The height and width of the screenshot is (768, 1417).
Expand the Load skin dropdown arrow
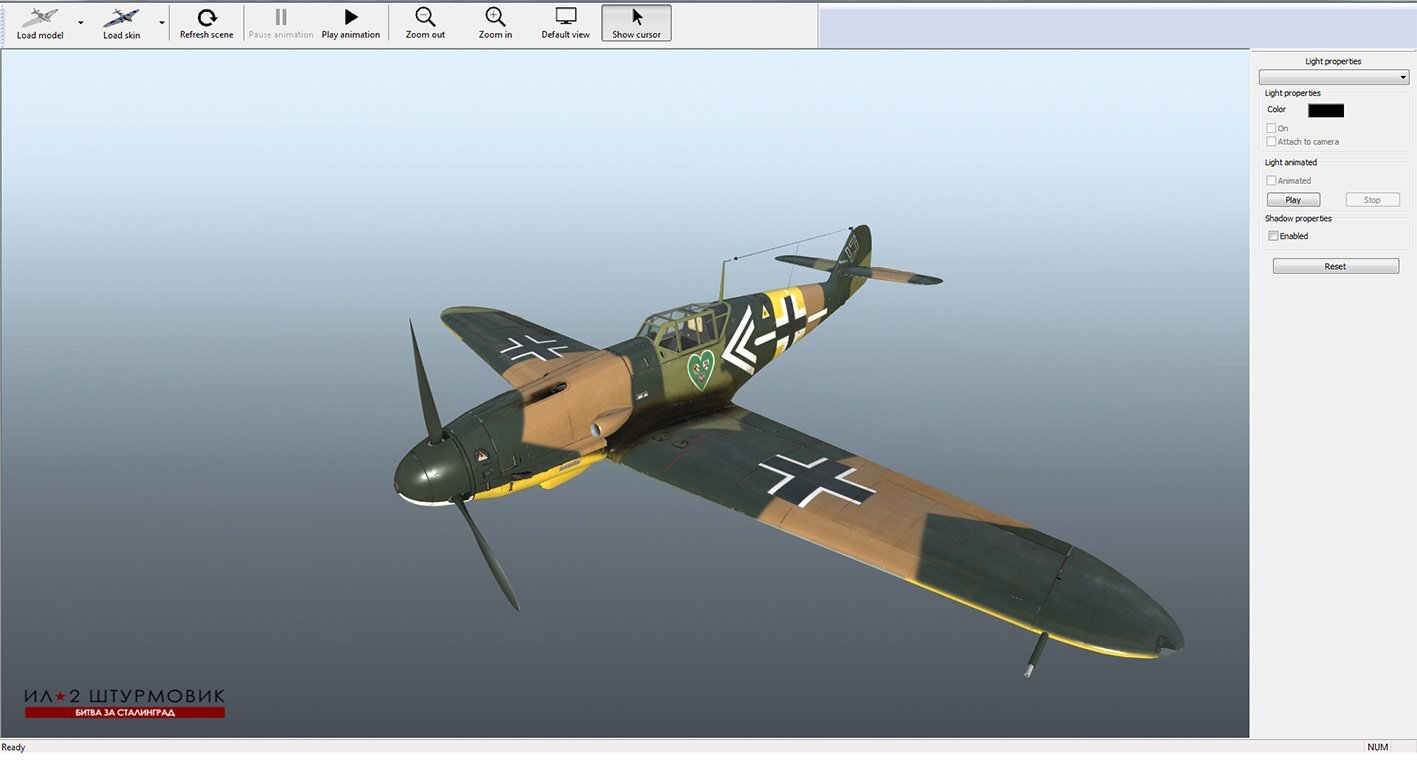pyautogui.click(x=162, y=22)
